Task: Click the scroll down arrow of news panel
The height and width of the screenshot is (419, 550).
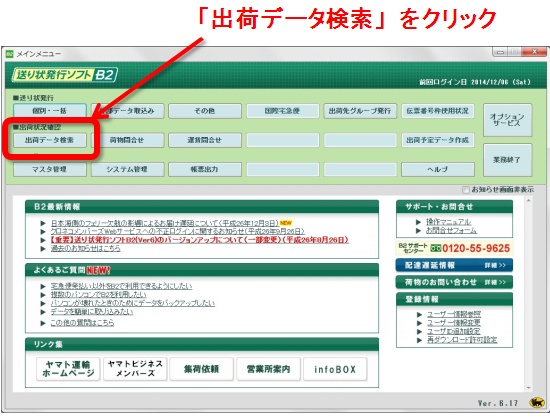Action: (528, 388)
